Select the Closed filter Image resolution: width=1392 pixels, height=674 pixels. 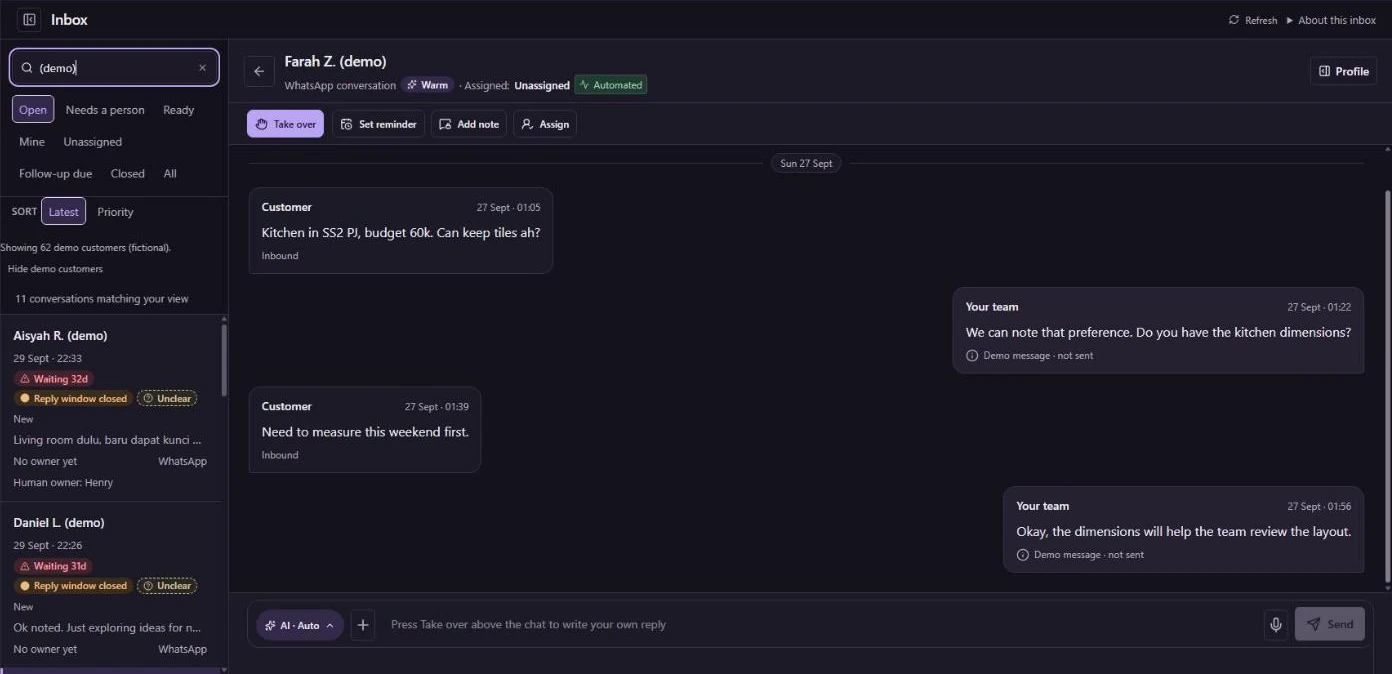[128, 174]
